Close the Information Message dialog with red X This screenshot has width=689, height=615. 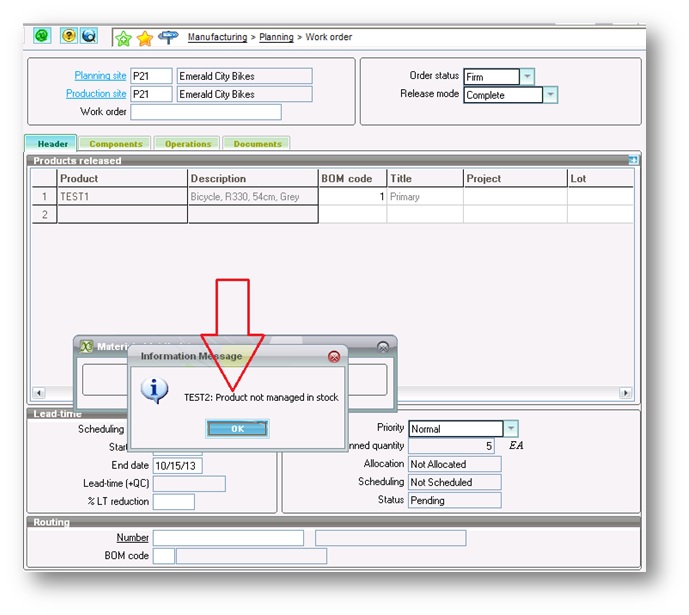click(334, 356)
